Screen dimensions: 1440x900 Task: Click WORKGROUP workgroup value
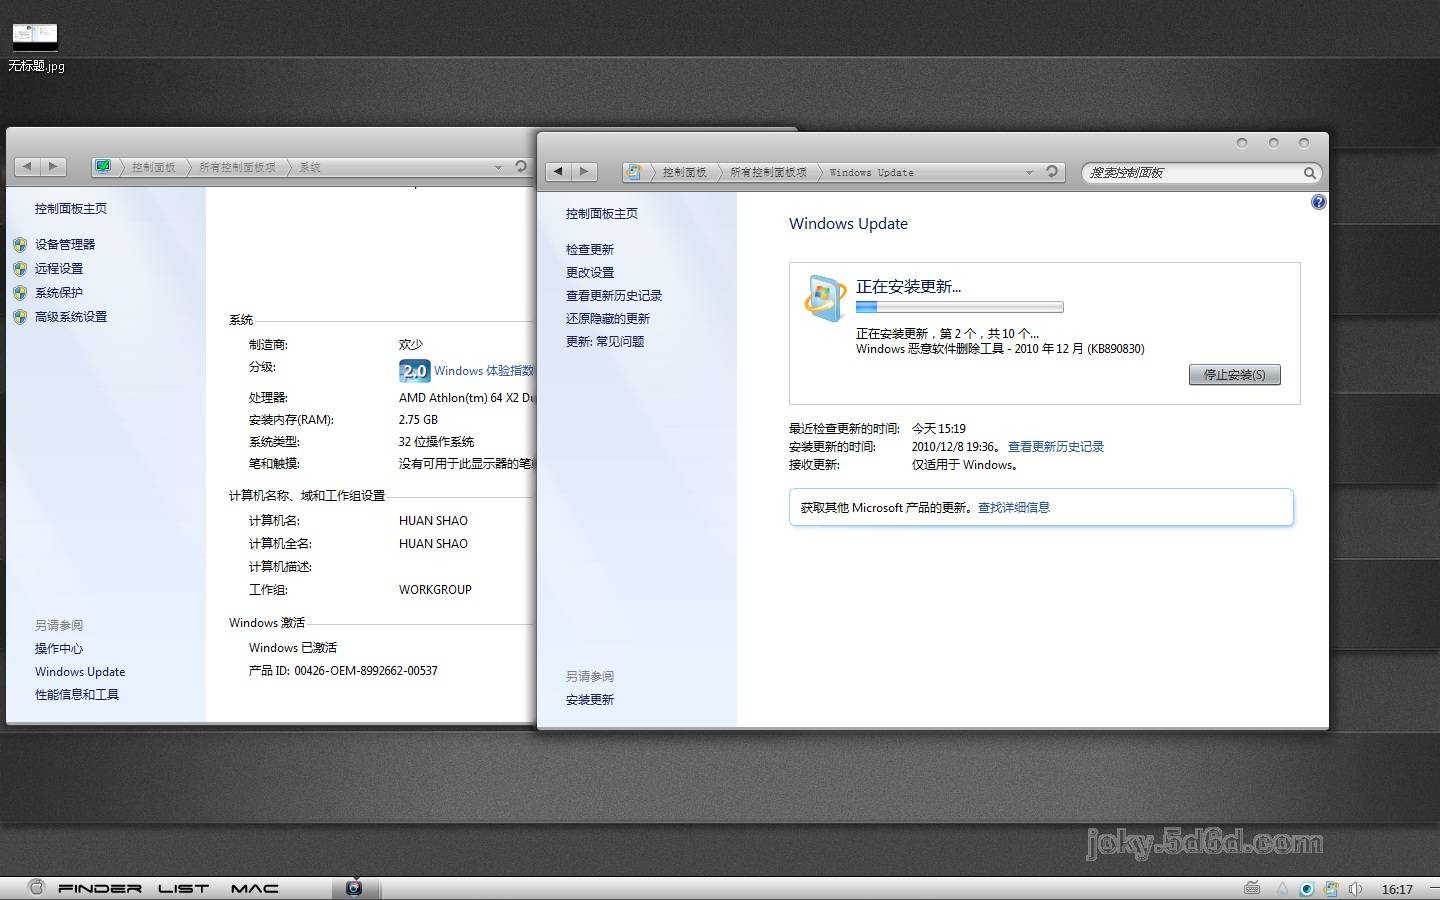tap(435, 590)
